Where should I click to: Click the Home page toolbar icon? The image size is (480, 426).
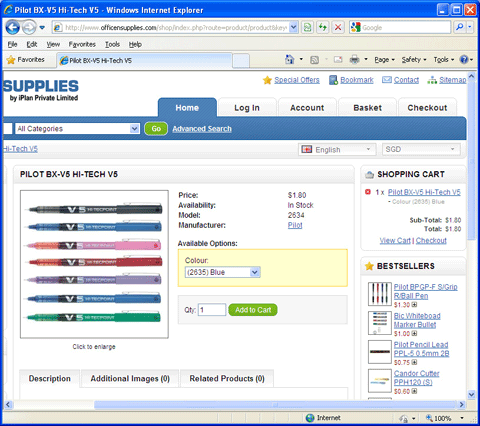(x=290, y=60)
